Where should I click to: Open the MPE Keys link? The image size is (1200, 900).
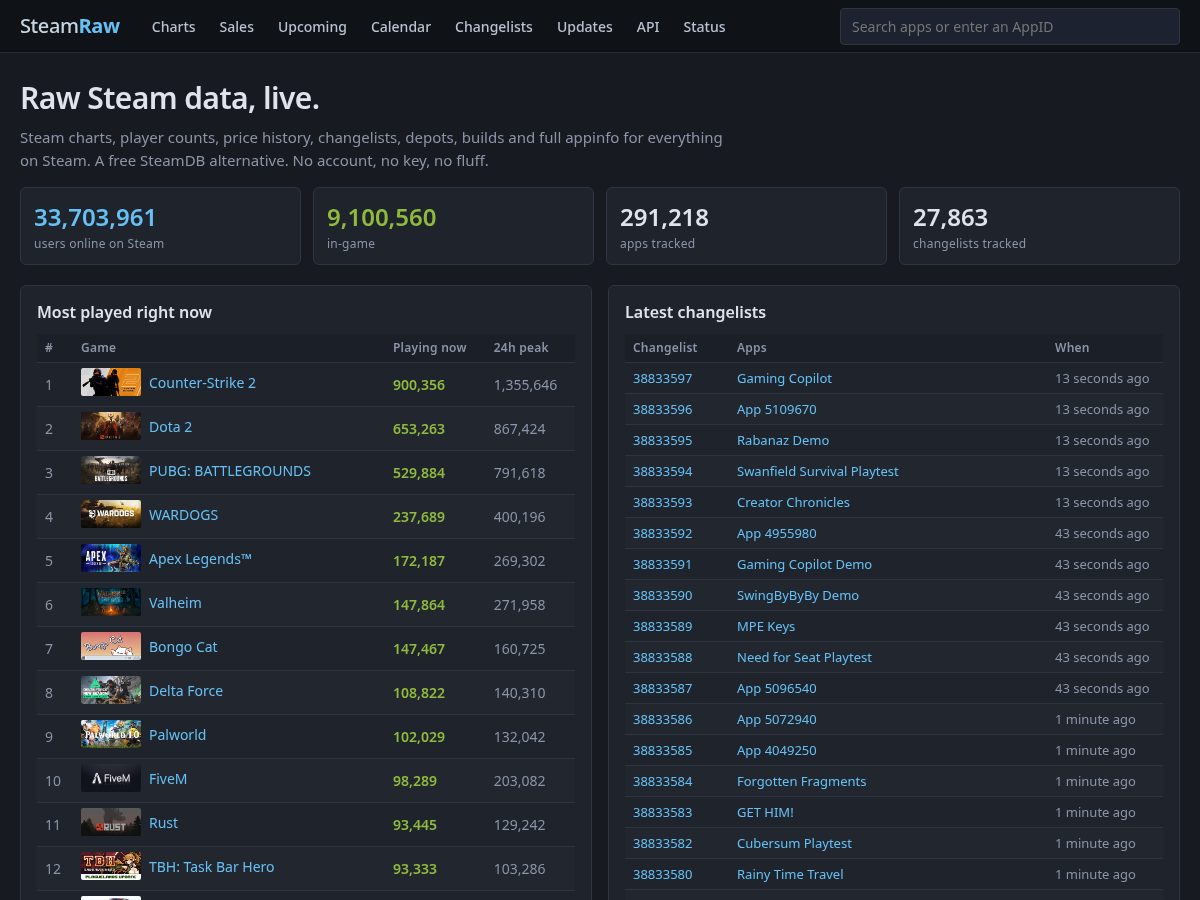click(x=766, y=627)
